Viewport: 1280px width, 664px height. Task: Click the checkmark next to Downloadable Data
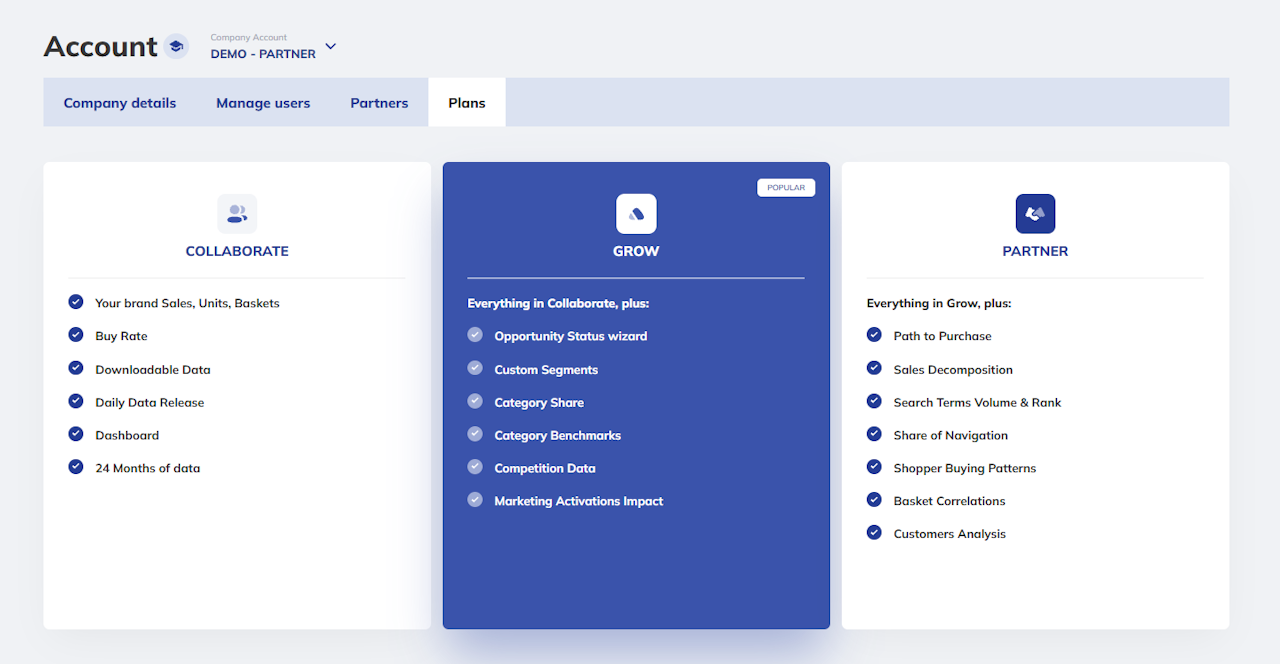(76, 368)
